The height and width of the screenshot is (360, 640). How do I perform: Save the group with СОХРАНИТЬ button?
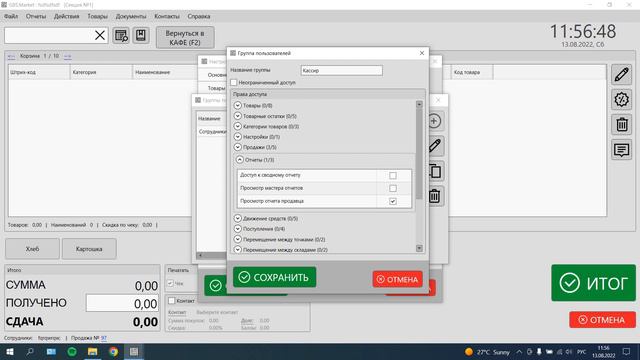point(275,277)
